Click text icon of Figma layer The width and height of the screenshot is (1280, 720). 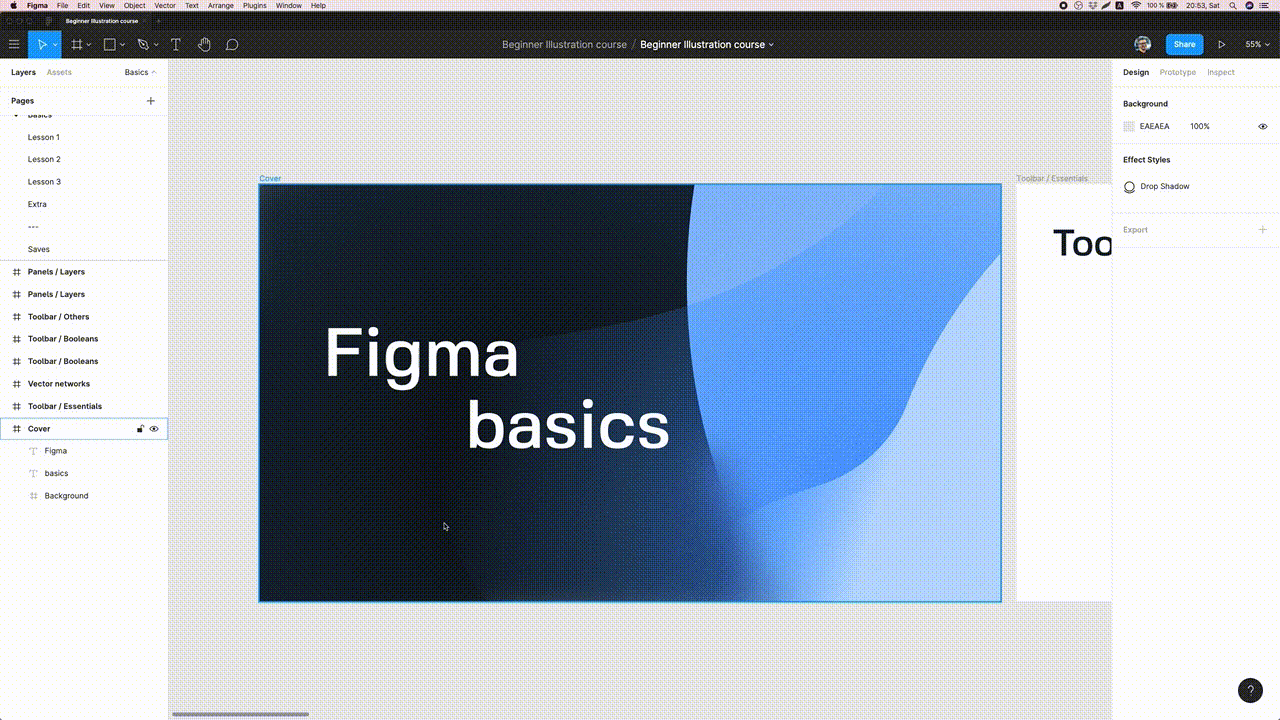click(33, 451)
